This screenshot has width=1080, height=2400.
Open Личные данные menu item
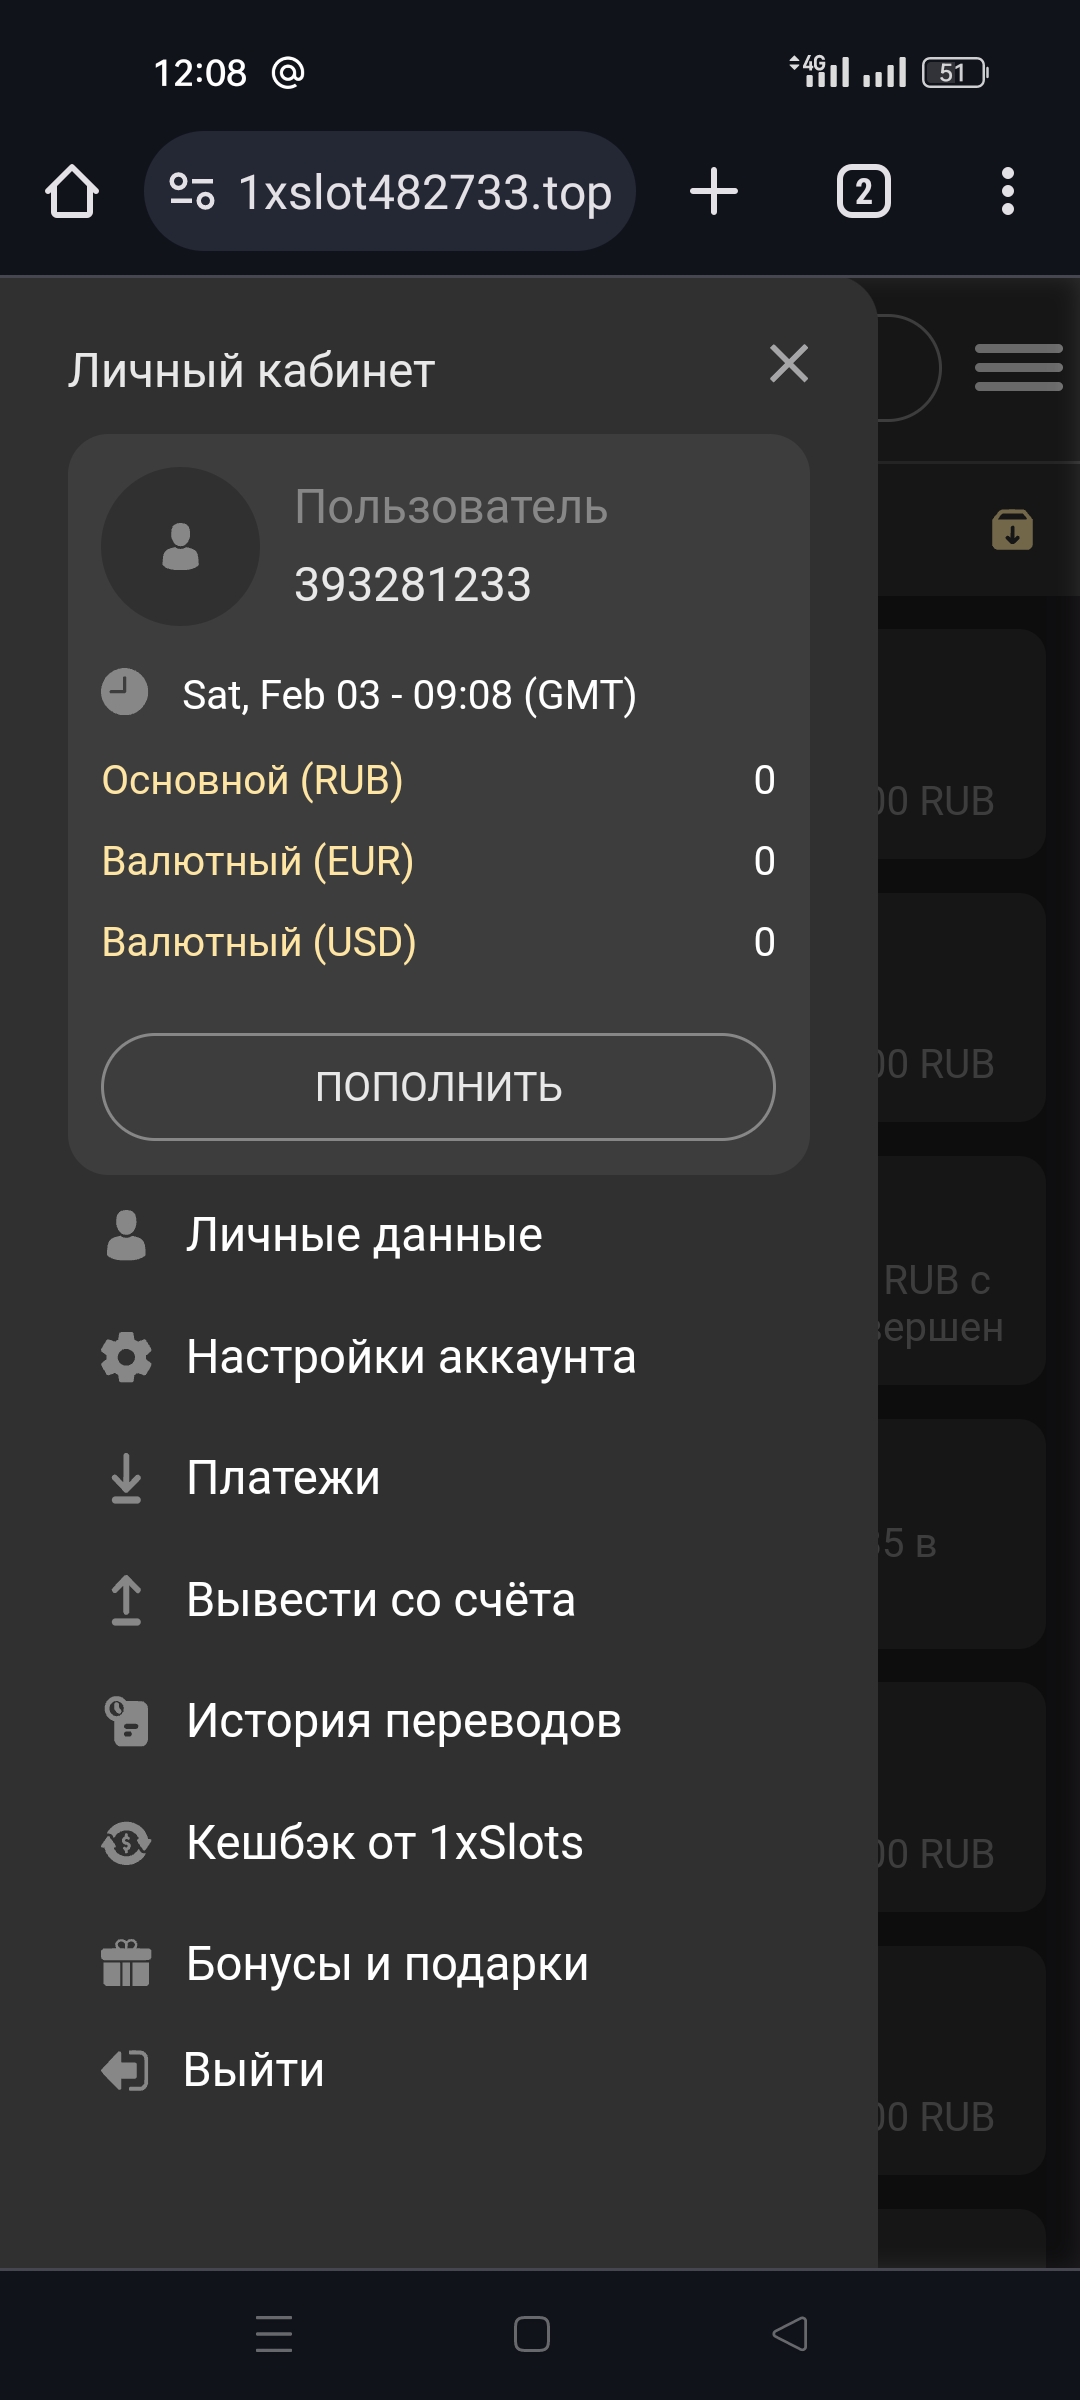pos(364,1235)
